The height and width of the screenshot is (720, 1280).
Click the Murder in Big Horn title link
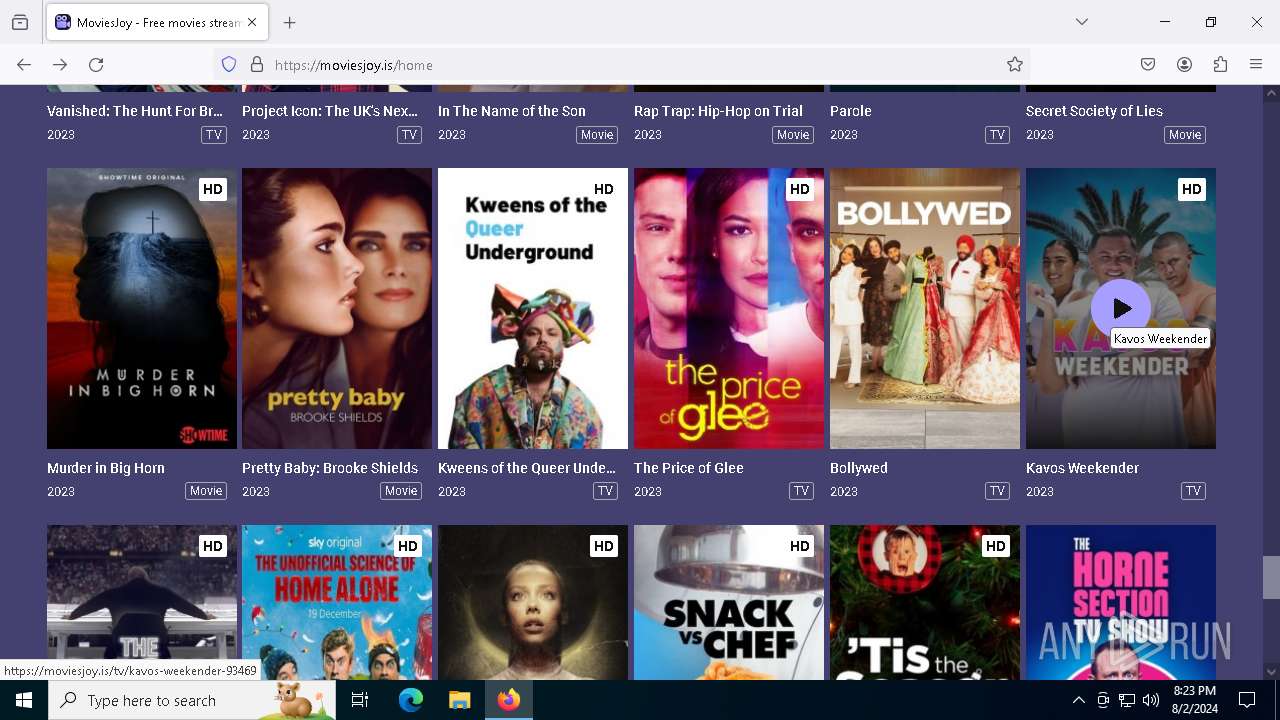pyautogui.click(x=106, y=468)
